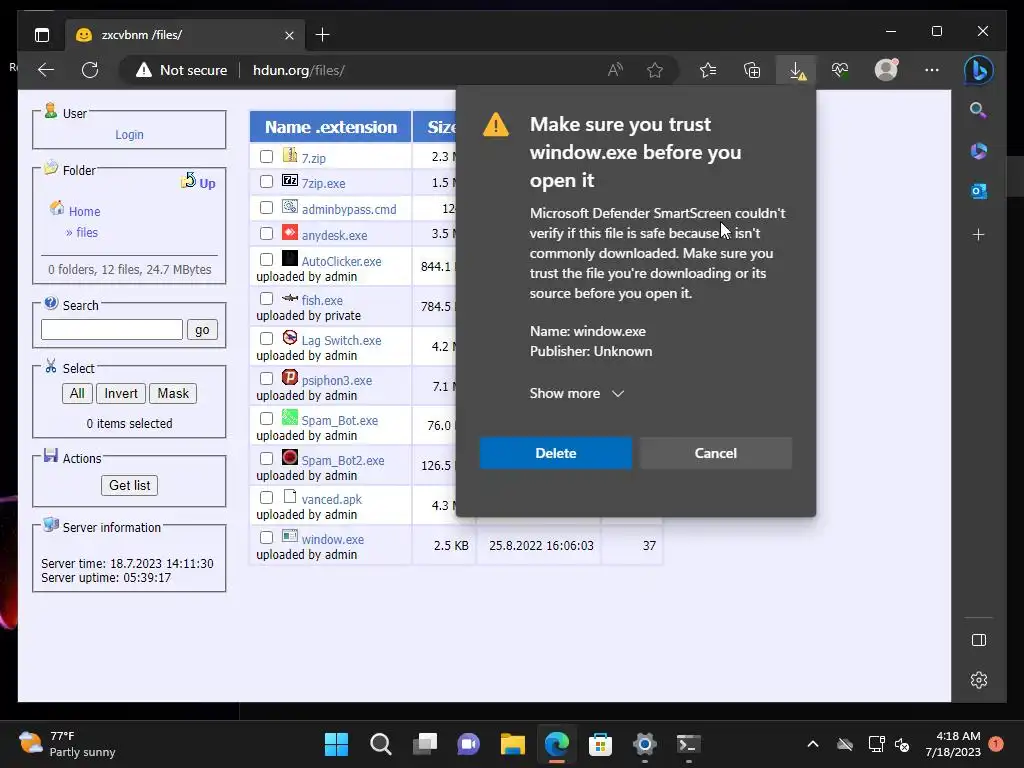
Task: Click the Invert selection button
Action: point(121,393)
